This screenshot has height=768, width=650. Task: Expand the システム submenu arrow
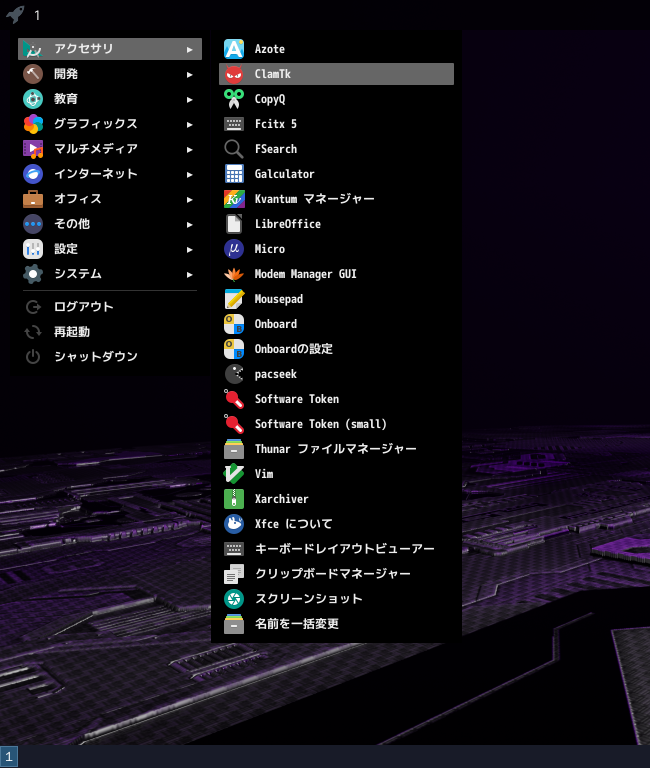190,274
